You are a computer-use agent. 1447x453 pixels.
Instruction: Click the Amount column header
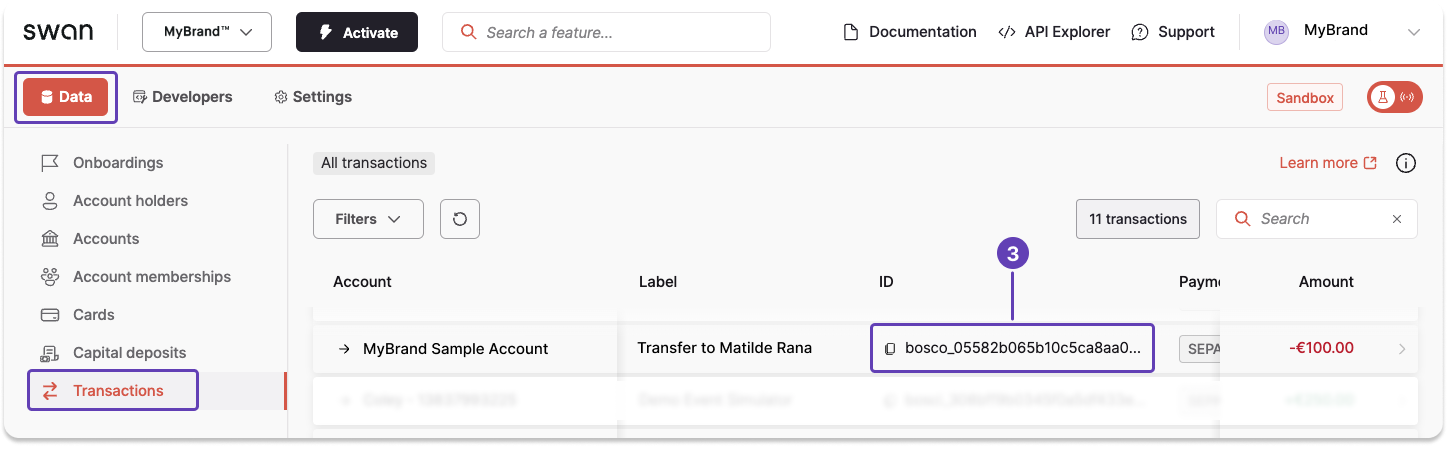point(1326,282)
